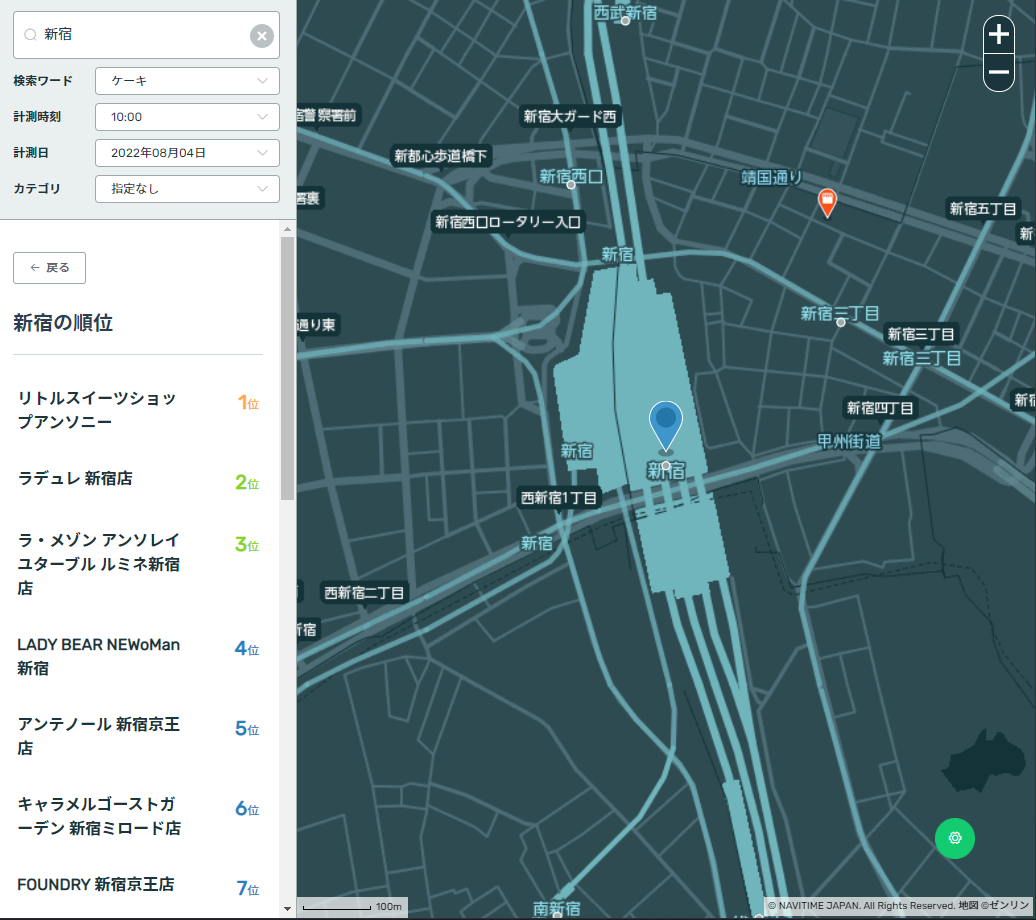Select the orange shop marker pin

pyautogui.click(x=827, y=202)
